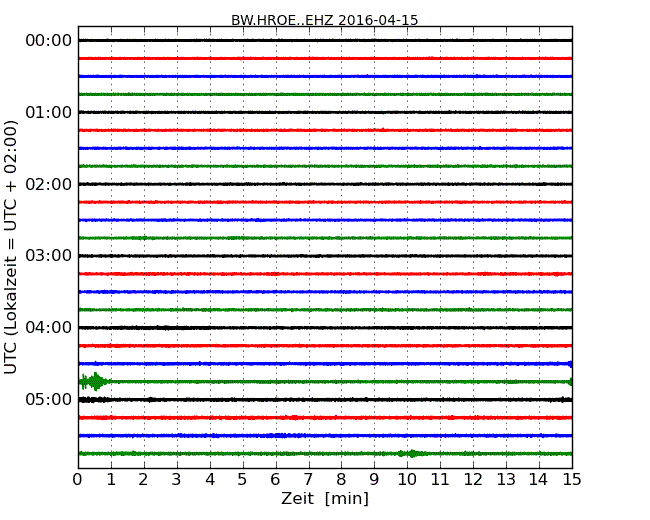The image size is (650, 520).
Task: Click the x-axis tick label "8"
Action: pos(341,480)
